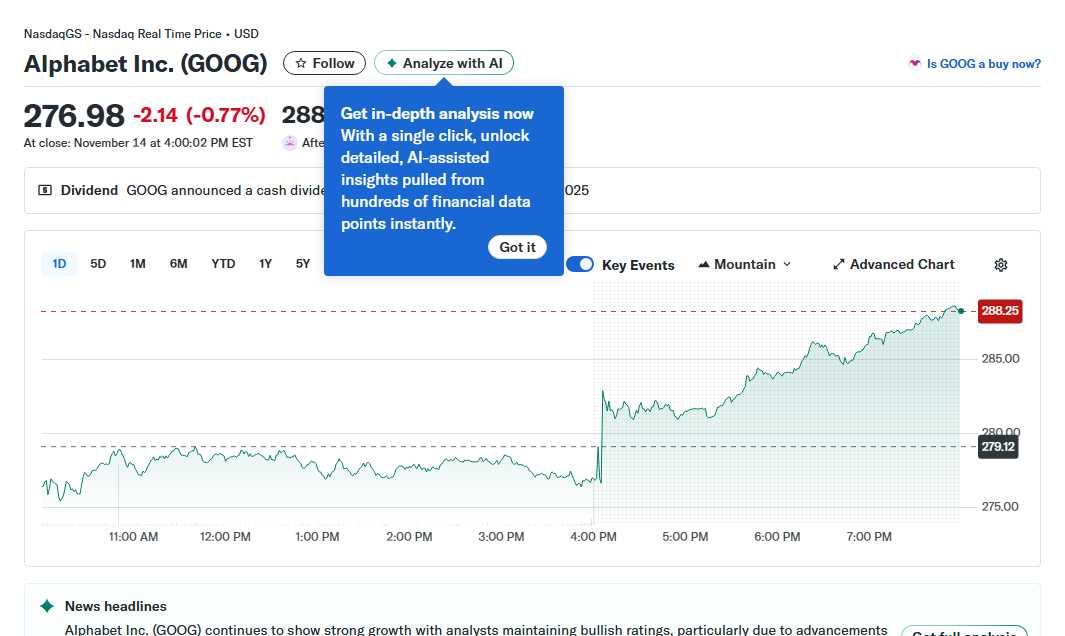1065x636 pixels.
Task: Switch to the YTD chart range
Action: pyautogui.click(x=223, y=263)
